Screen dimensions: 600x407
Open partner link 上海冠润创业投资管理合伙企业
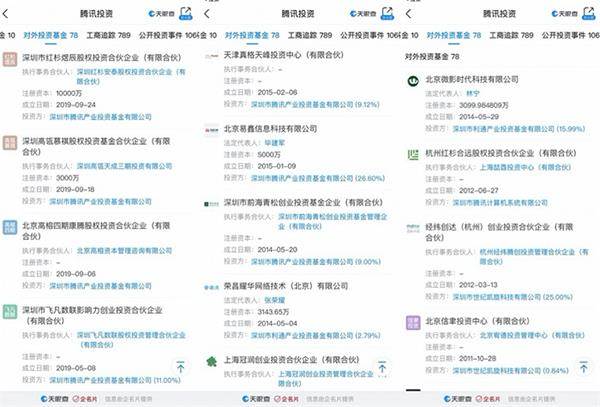(x=326, y=379)
